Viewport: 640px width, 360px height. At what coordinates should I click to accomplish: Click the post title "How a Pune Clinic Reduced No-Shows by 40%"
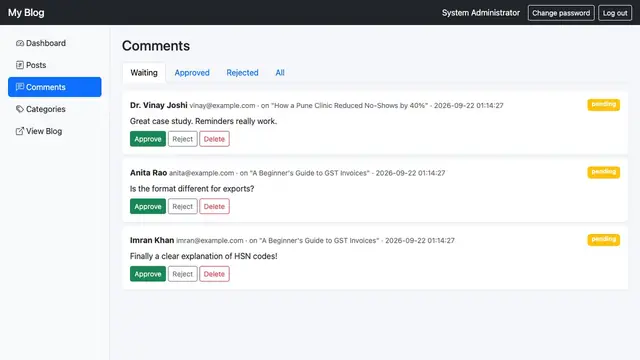pos(349,105)
